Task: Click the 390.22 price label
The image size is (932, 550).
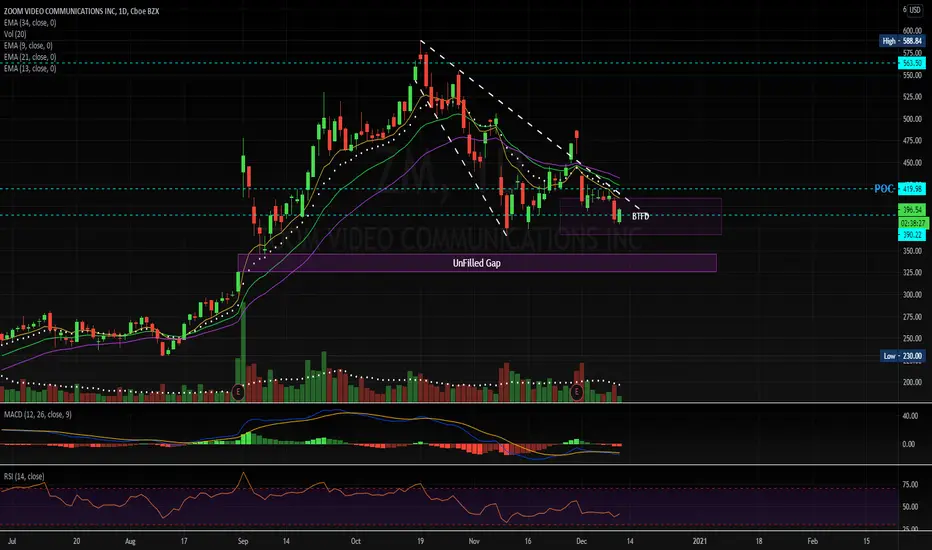Action: [x=911, y=235]
